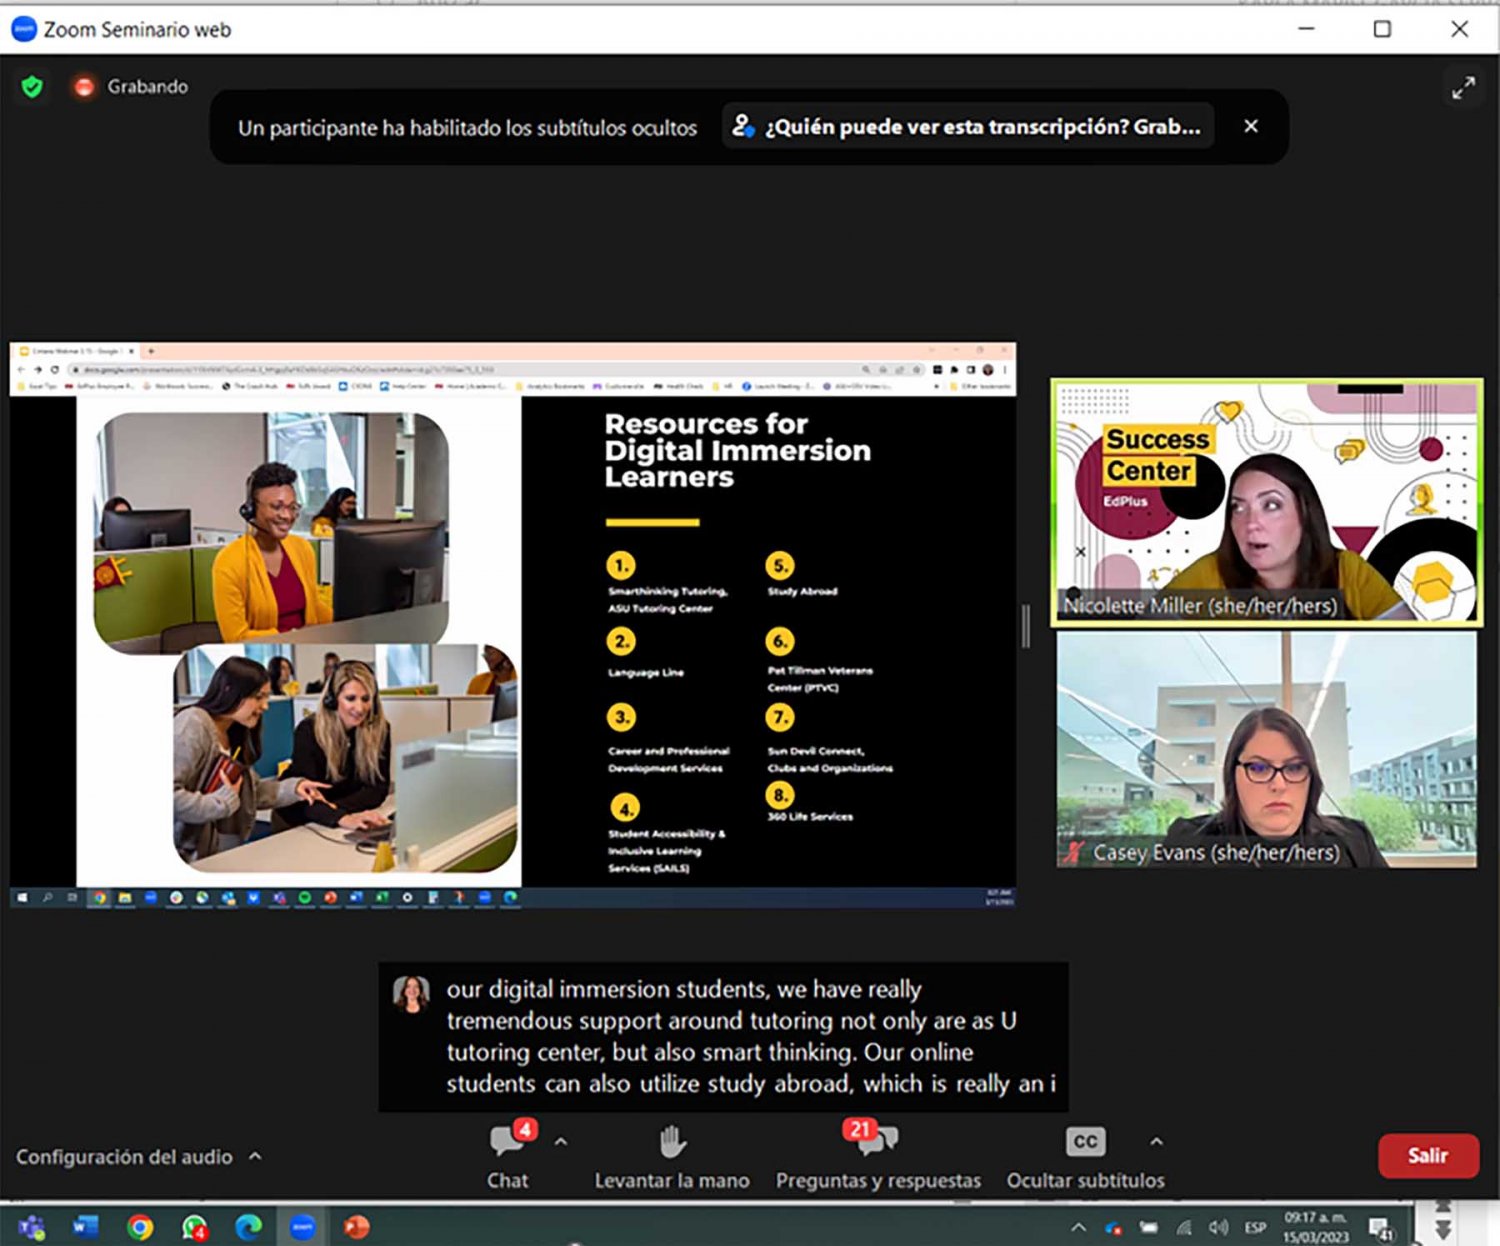Click the Zoom logo in the title bar
Screen dimensions: 1500x1246
point(23,29)
